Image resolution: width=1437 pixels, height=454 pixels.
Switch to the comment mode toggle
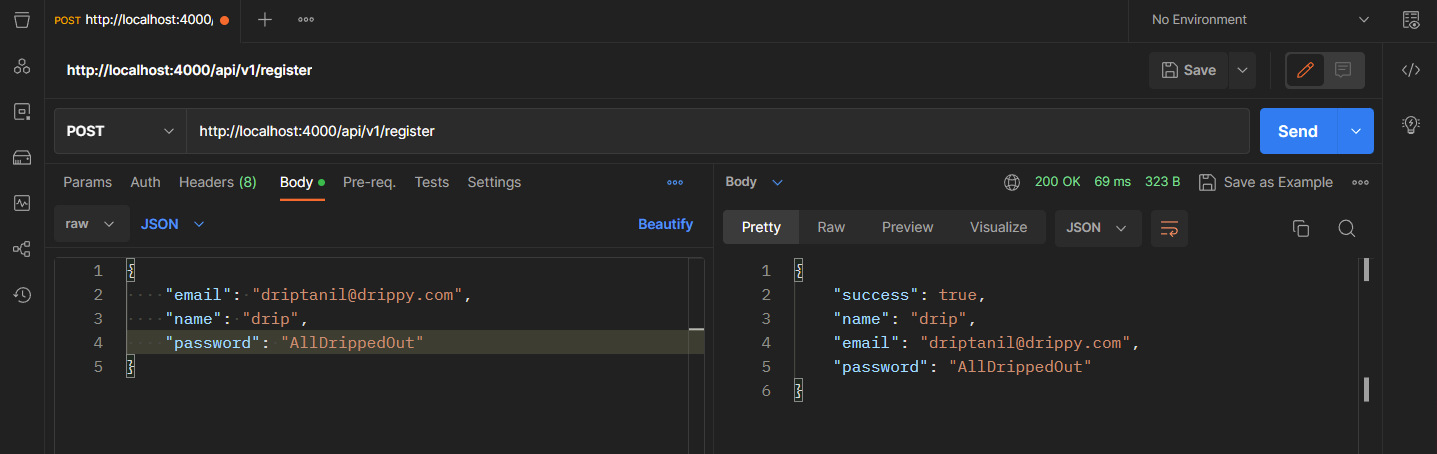[1343, 70]
